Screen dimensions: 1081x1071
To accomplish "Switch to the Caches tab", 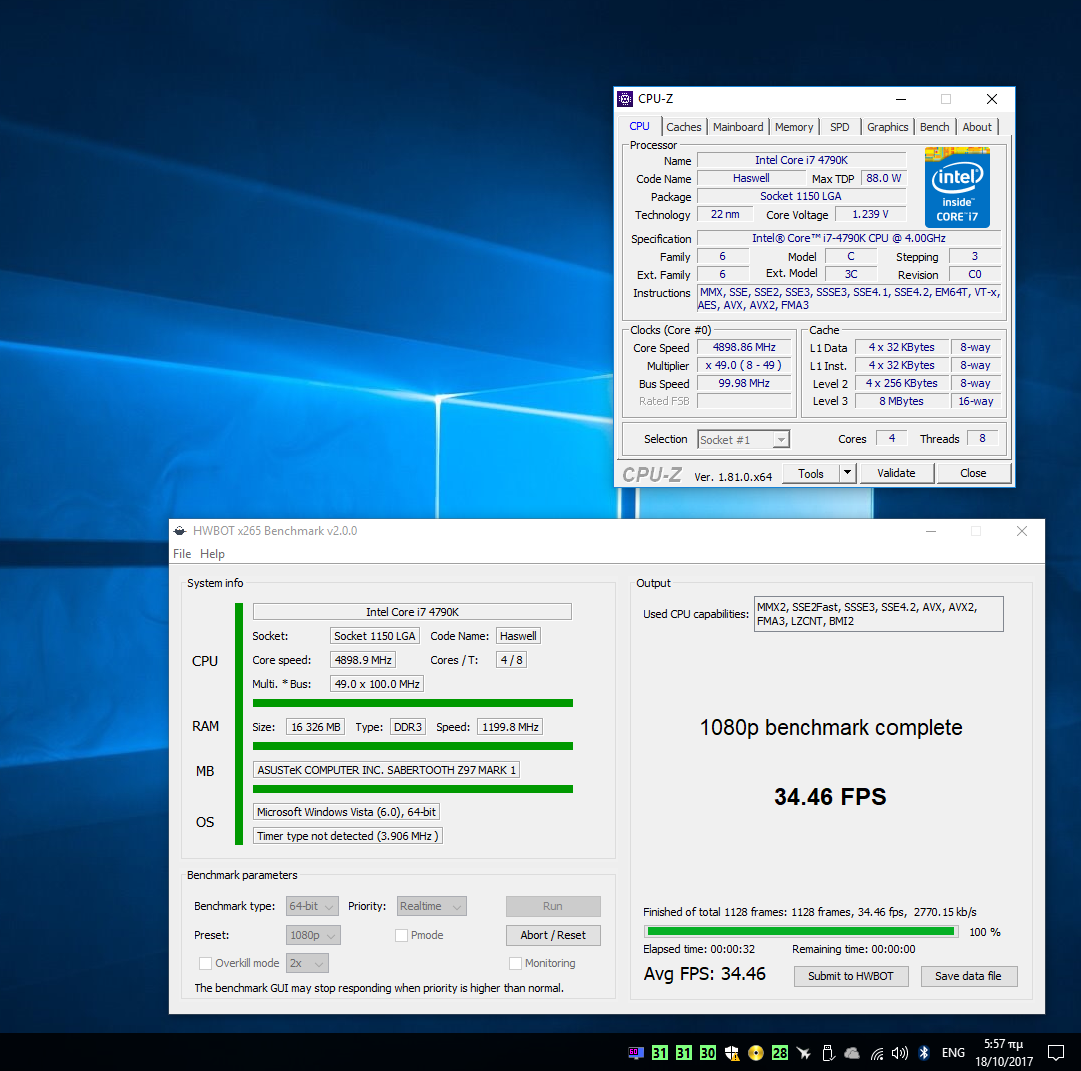I will [684, 127].
